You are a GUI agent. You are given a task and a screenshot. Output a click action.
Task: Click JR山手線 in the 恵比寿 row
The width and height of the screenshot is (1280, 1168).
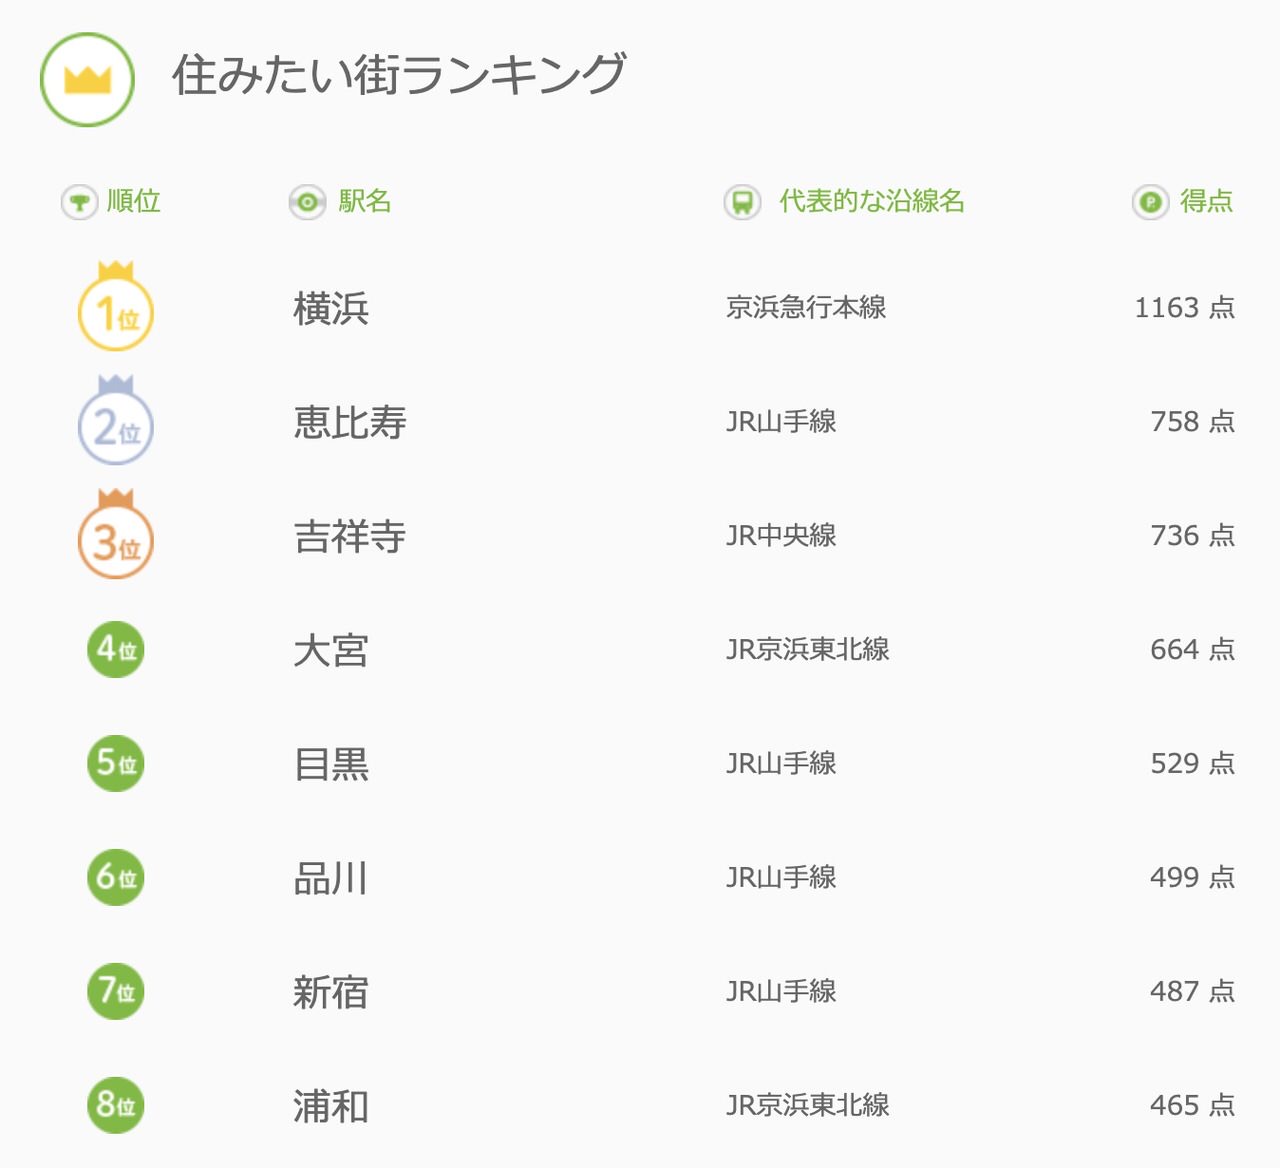[781, 421]
